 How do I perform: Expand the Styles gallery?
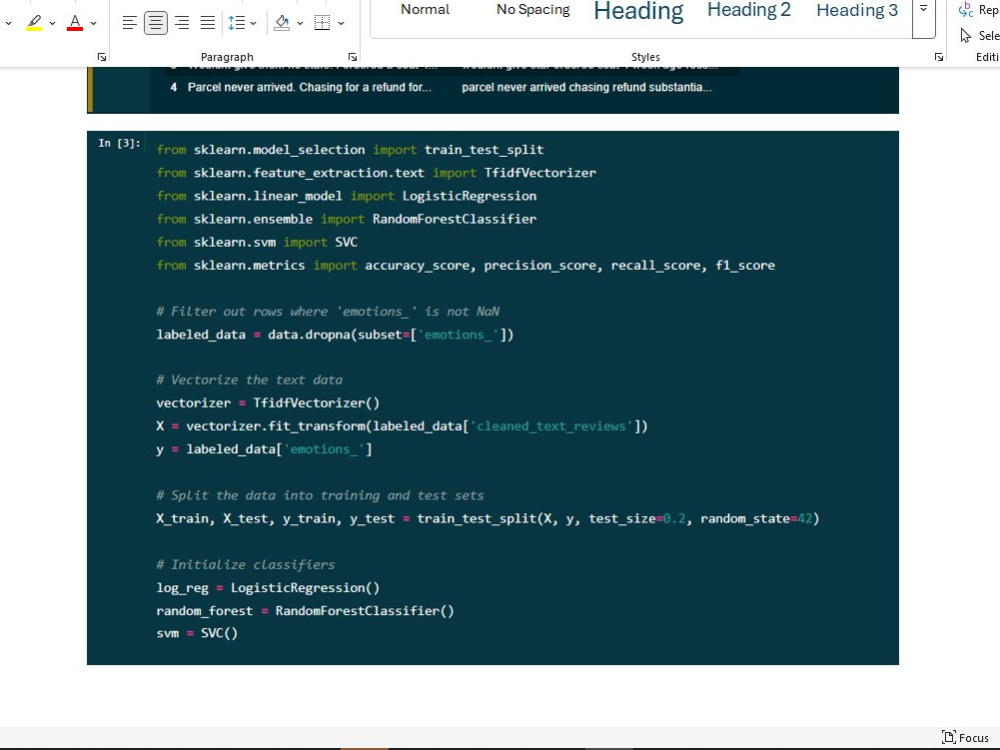923,9
